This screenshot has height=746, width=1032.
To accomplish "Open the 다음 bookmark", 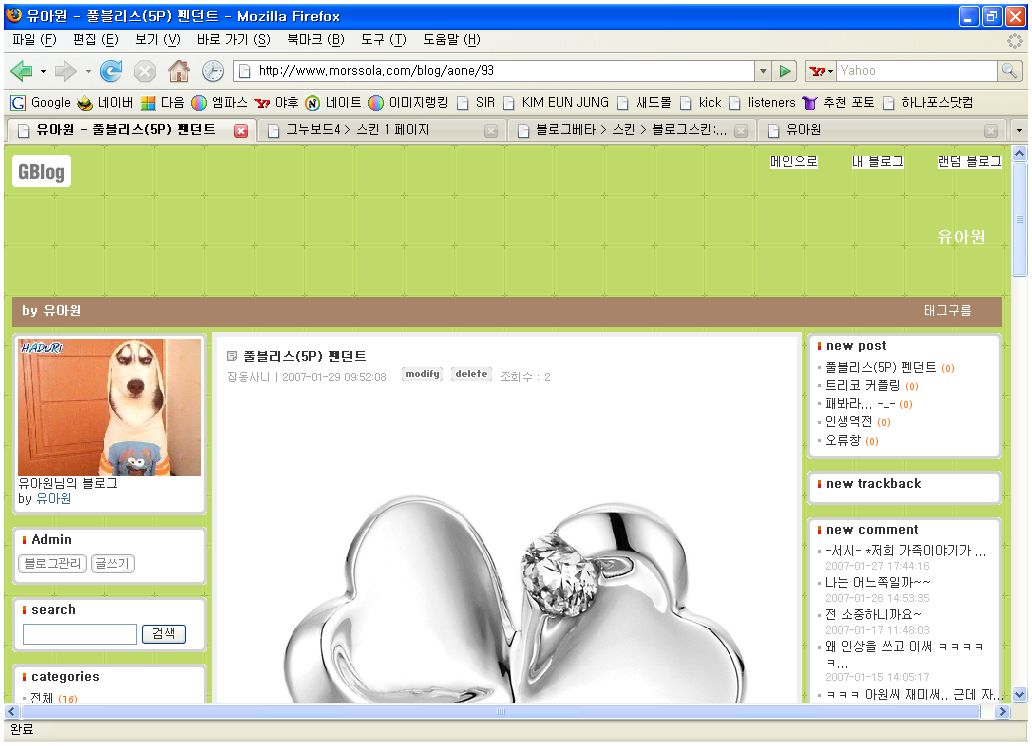I will pyautogui.click(x=163, y=103).
